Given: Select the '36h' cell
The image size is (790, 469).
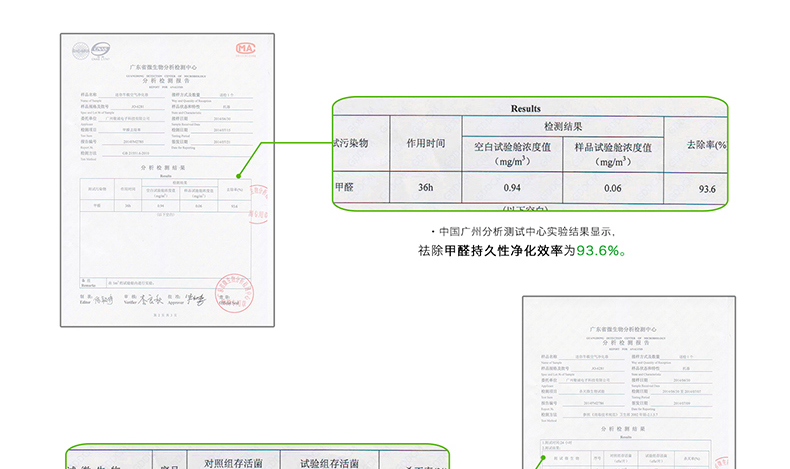Looking at the screenshot, I should point(426,187).
